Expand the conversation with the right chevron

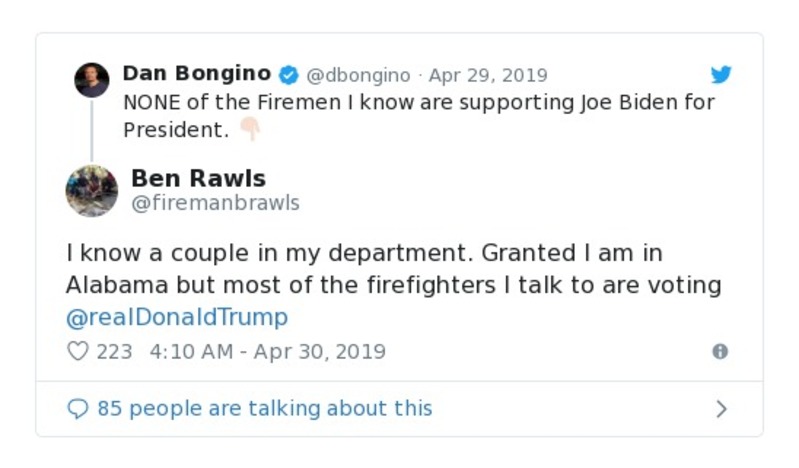(x=721, y=409)
